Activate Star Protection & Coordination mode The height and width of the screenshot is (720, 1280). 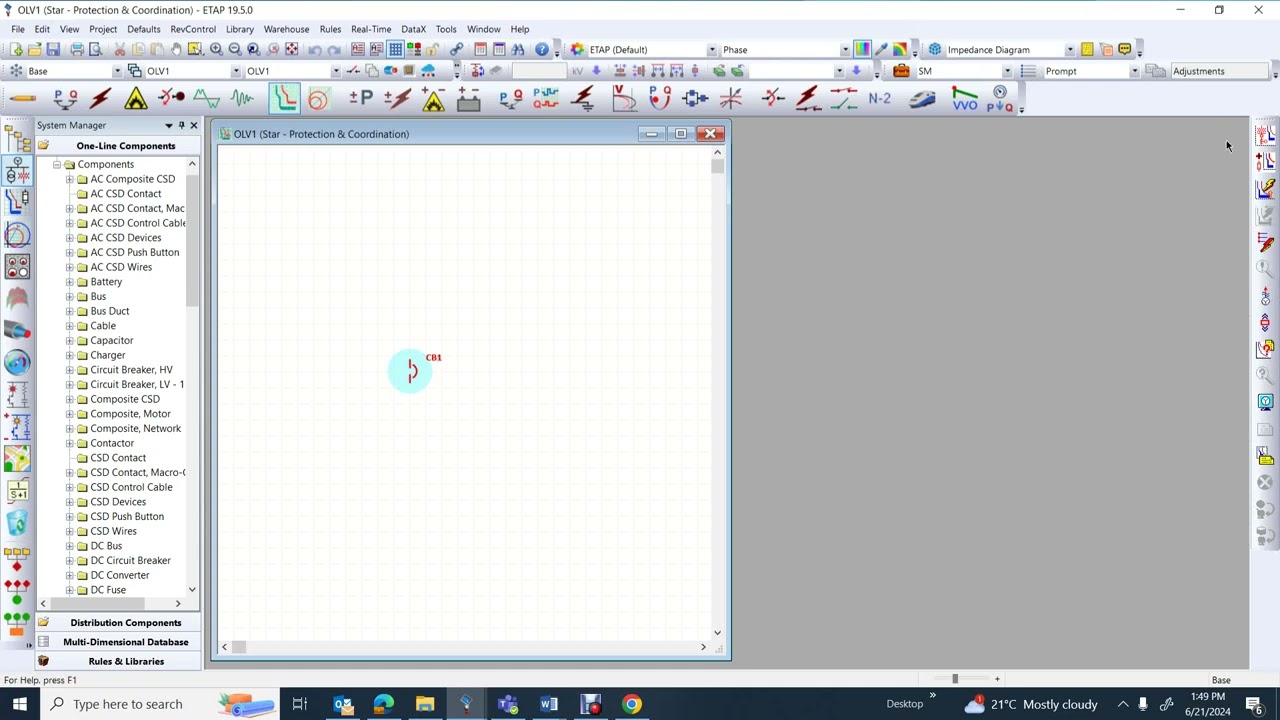click(284, 98)
